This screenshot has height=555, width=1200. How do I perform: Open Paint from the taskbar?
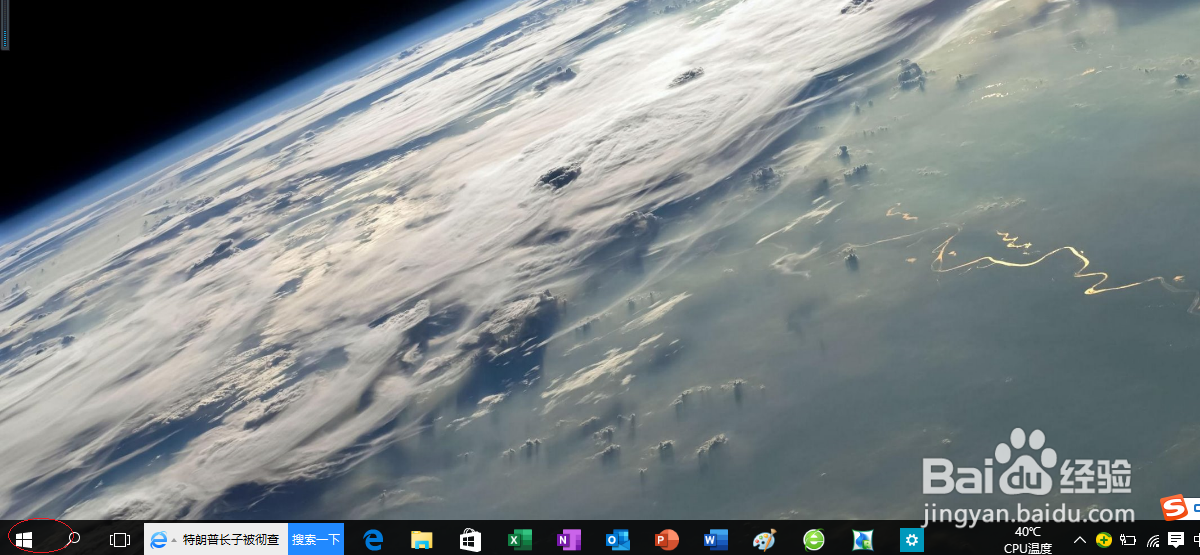point(764,540)
